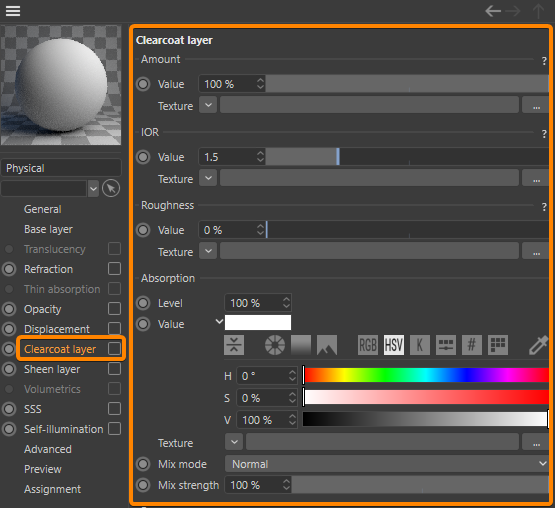
Task: Enable the Sheen layer checkbox
Action: 114,369
